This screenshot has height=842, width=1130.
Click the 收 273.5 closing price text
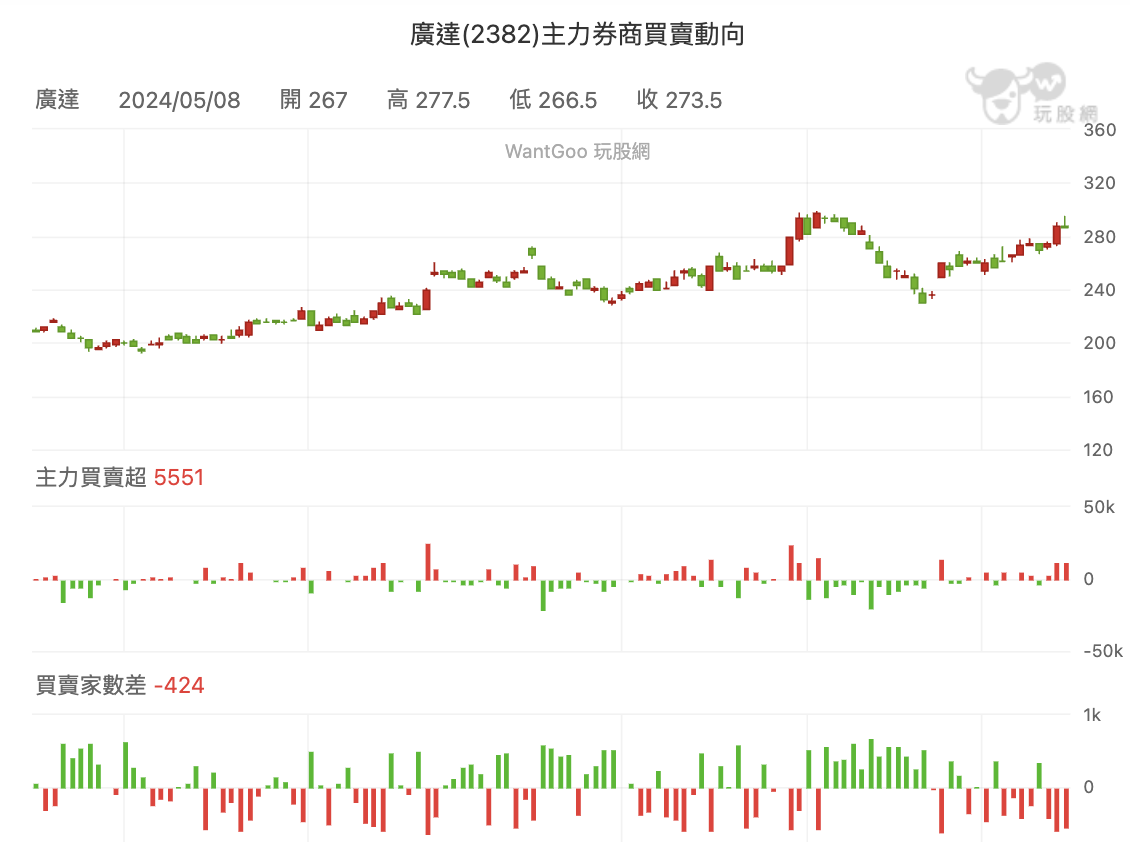point(679,100)
